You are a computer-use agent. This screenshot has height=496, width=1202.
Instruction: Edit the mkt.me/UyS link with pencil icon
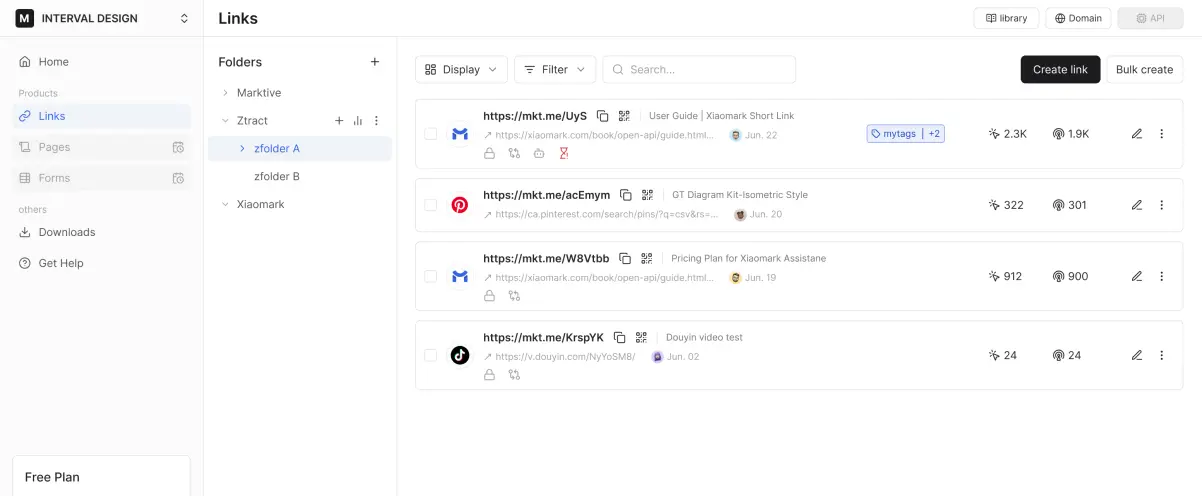pyautogui.click(x=1137, y=134)
